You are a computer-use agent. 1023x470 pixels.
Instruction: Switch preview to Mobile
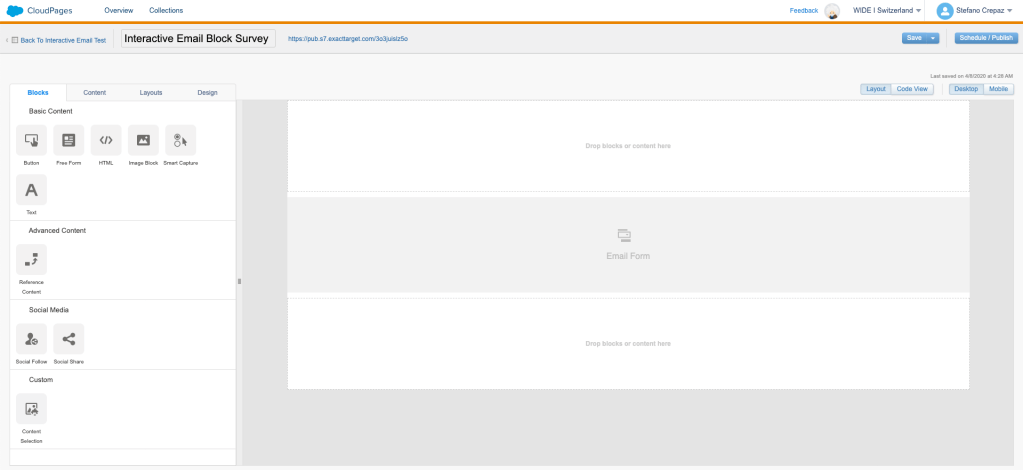pos(998,89)
